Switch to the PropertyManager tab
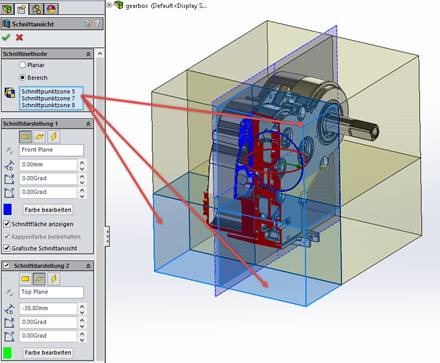The width and height of the screenshot is (440, 363). click(22, 9)
